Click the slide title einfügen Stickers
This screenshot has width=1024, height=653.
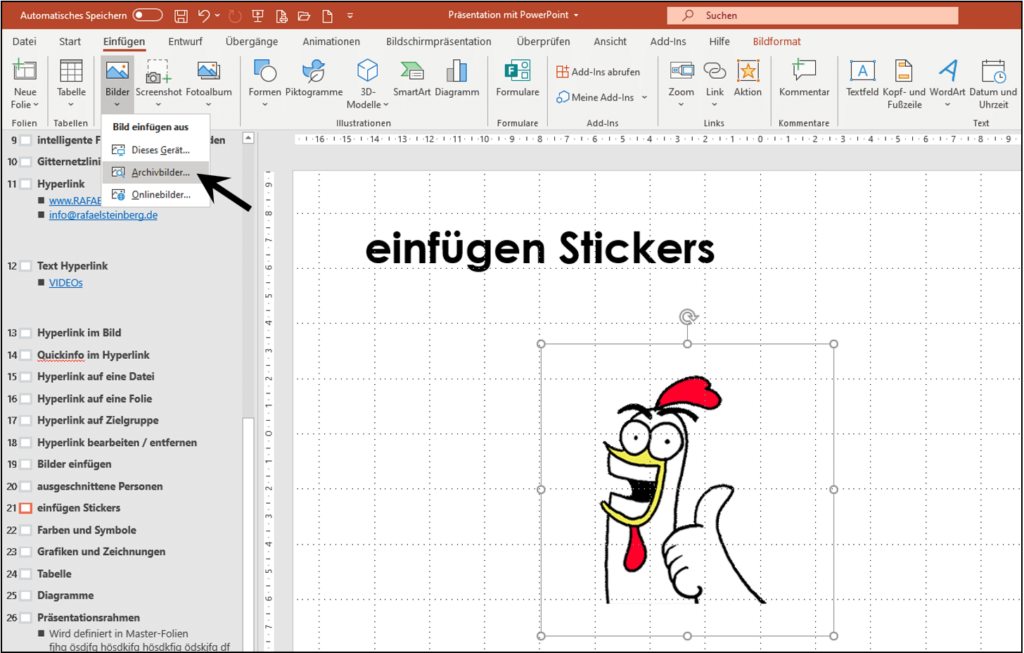click(x=539, y=249)
